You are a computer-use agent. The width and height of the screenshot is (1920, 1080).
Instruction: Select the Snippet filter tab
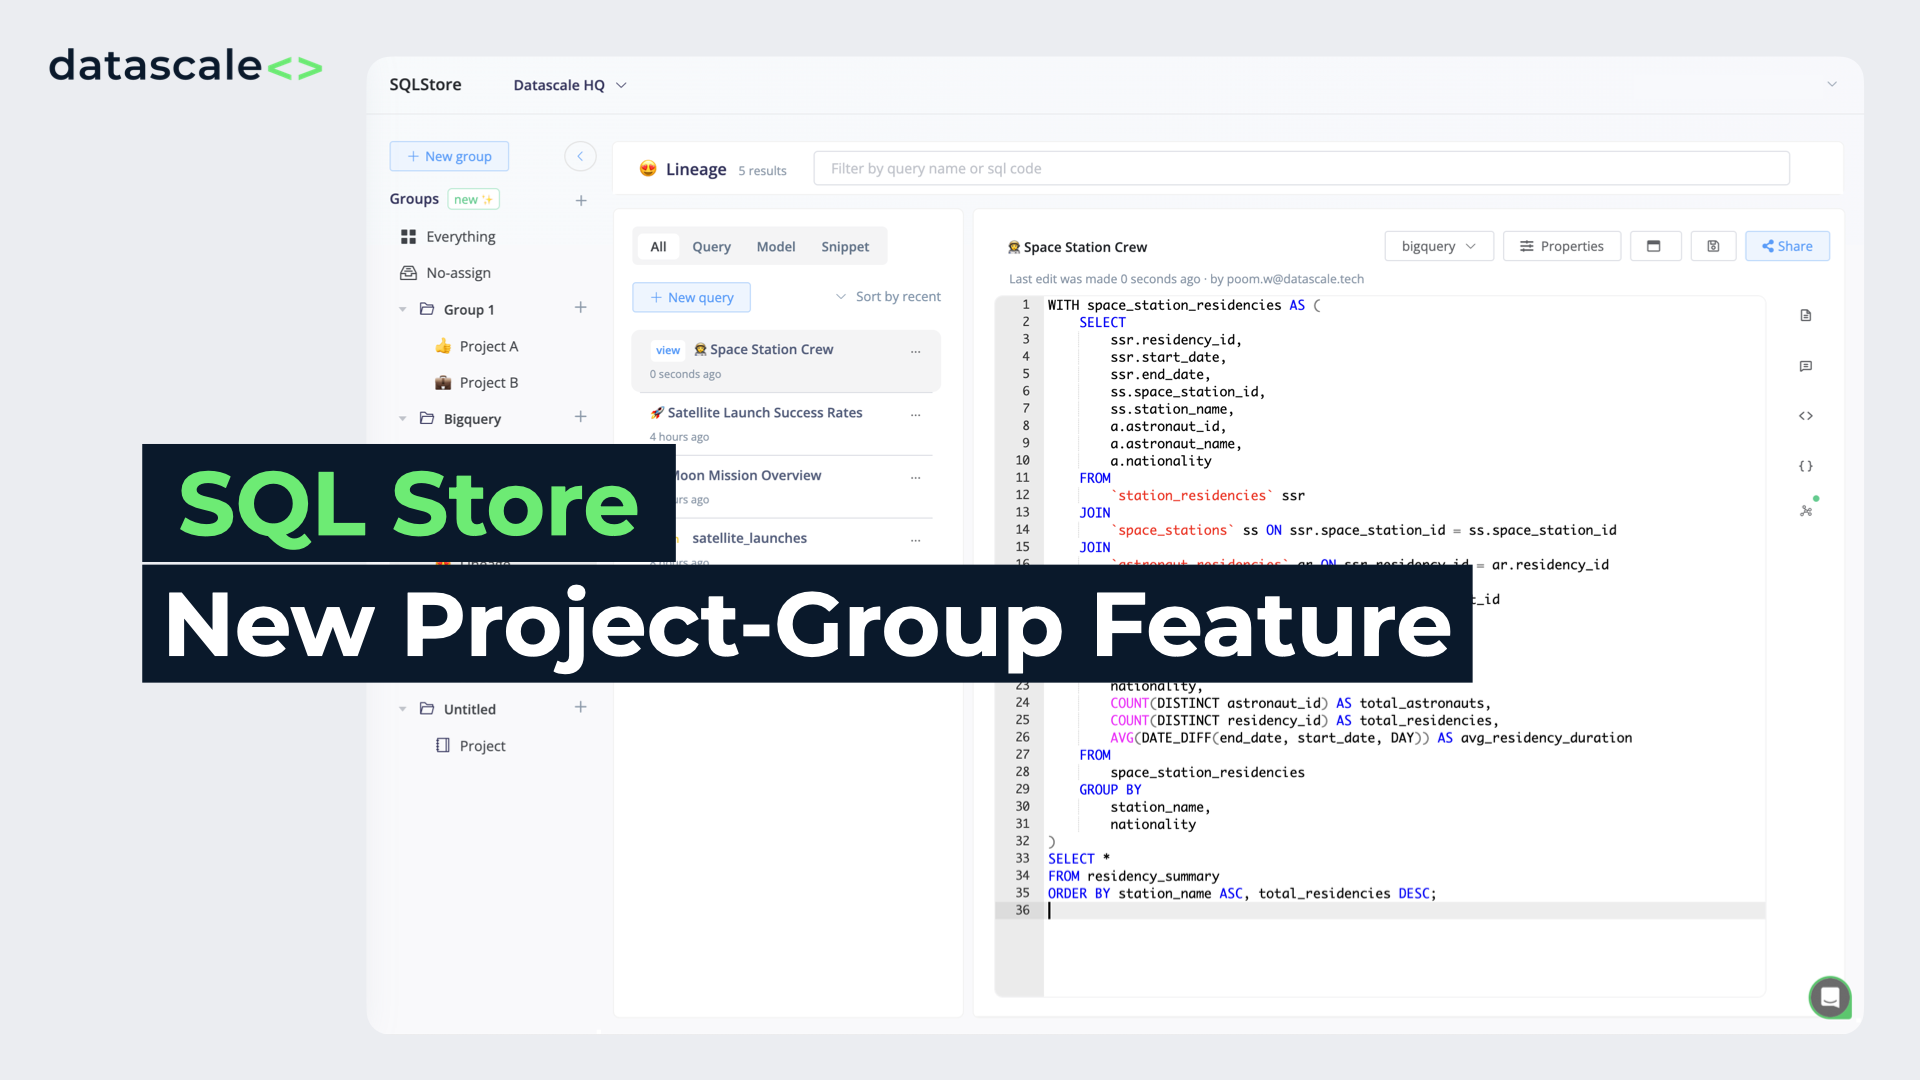click(x=845, y=247)
